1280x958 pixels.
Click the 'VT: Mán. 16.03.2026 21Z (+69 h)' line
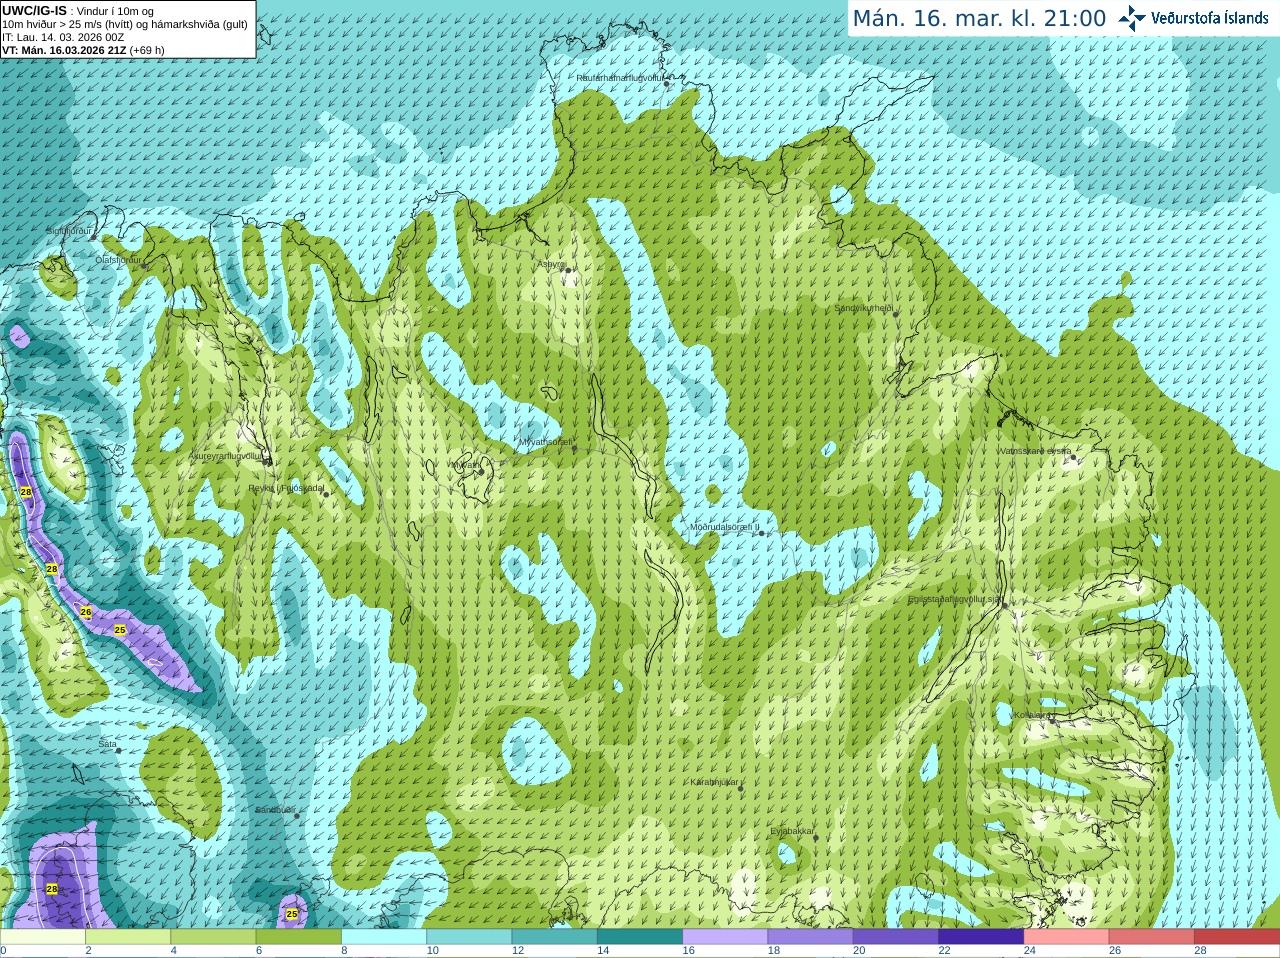click(x=83, y=50)
